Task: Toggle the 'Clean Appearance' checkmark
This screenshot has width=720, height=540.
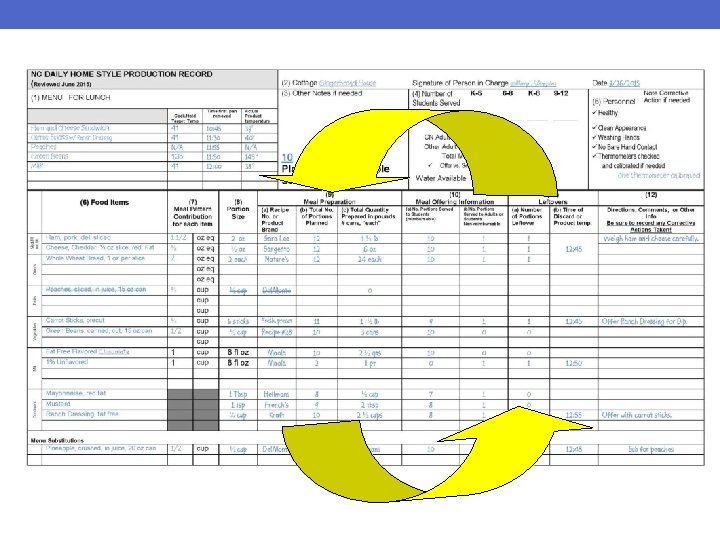Action: coord(594,128)
